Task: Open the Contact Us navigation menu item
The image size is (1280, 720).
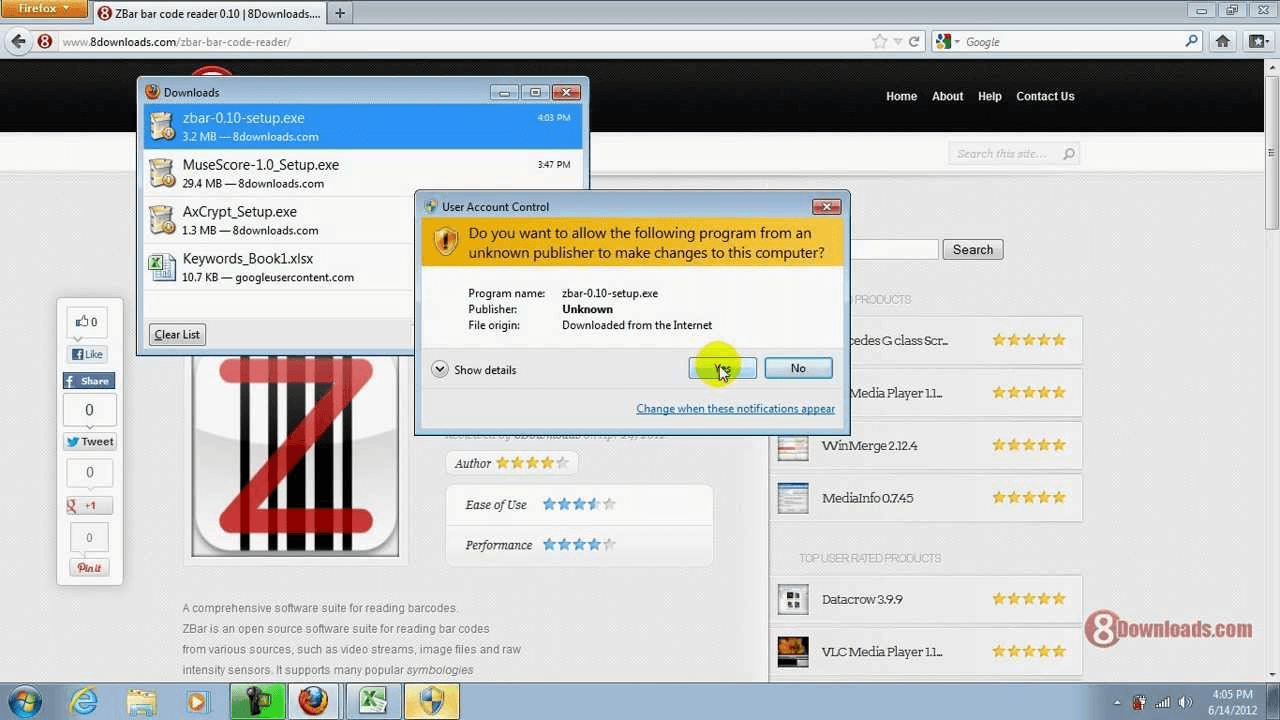Action: (1045, 96)
